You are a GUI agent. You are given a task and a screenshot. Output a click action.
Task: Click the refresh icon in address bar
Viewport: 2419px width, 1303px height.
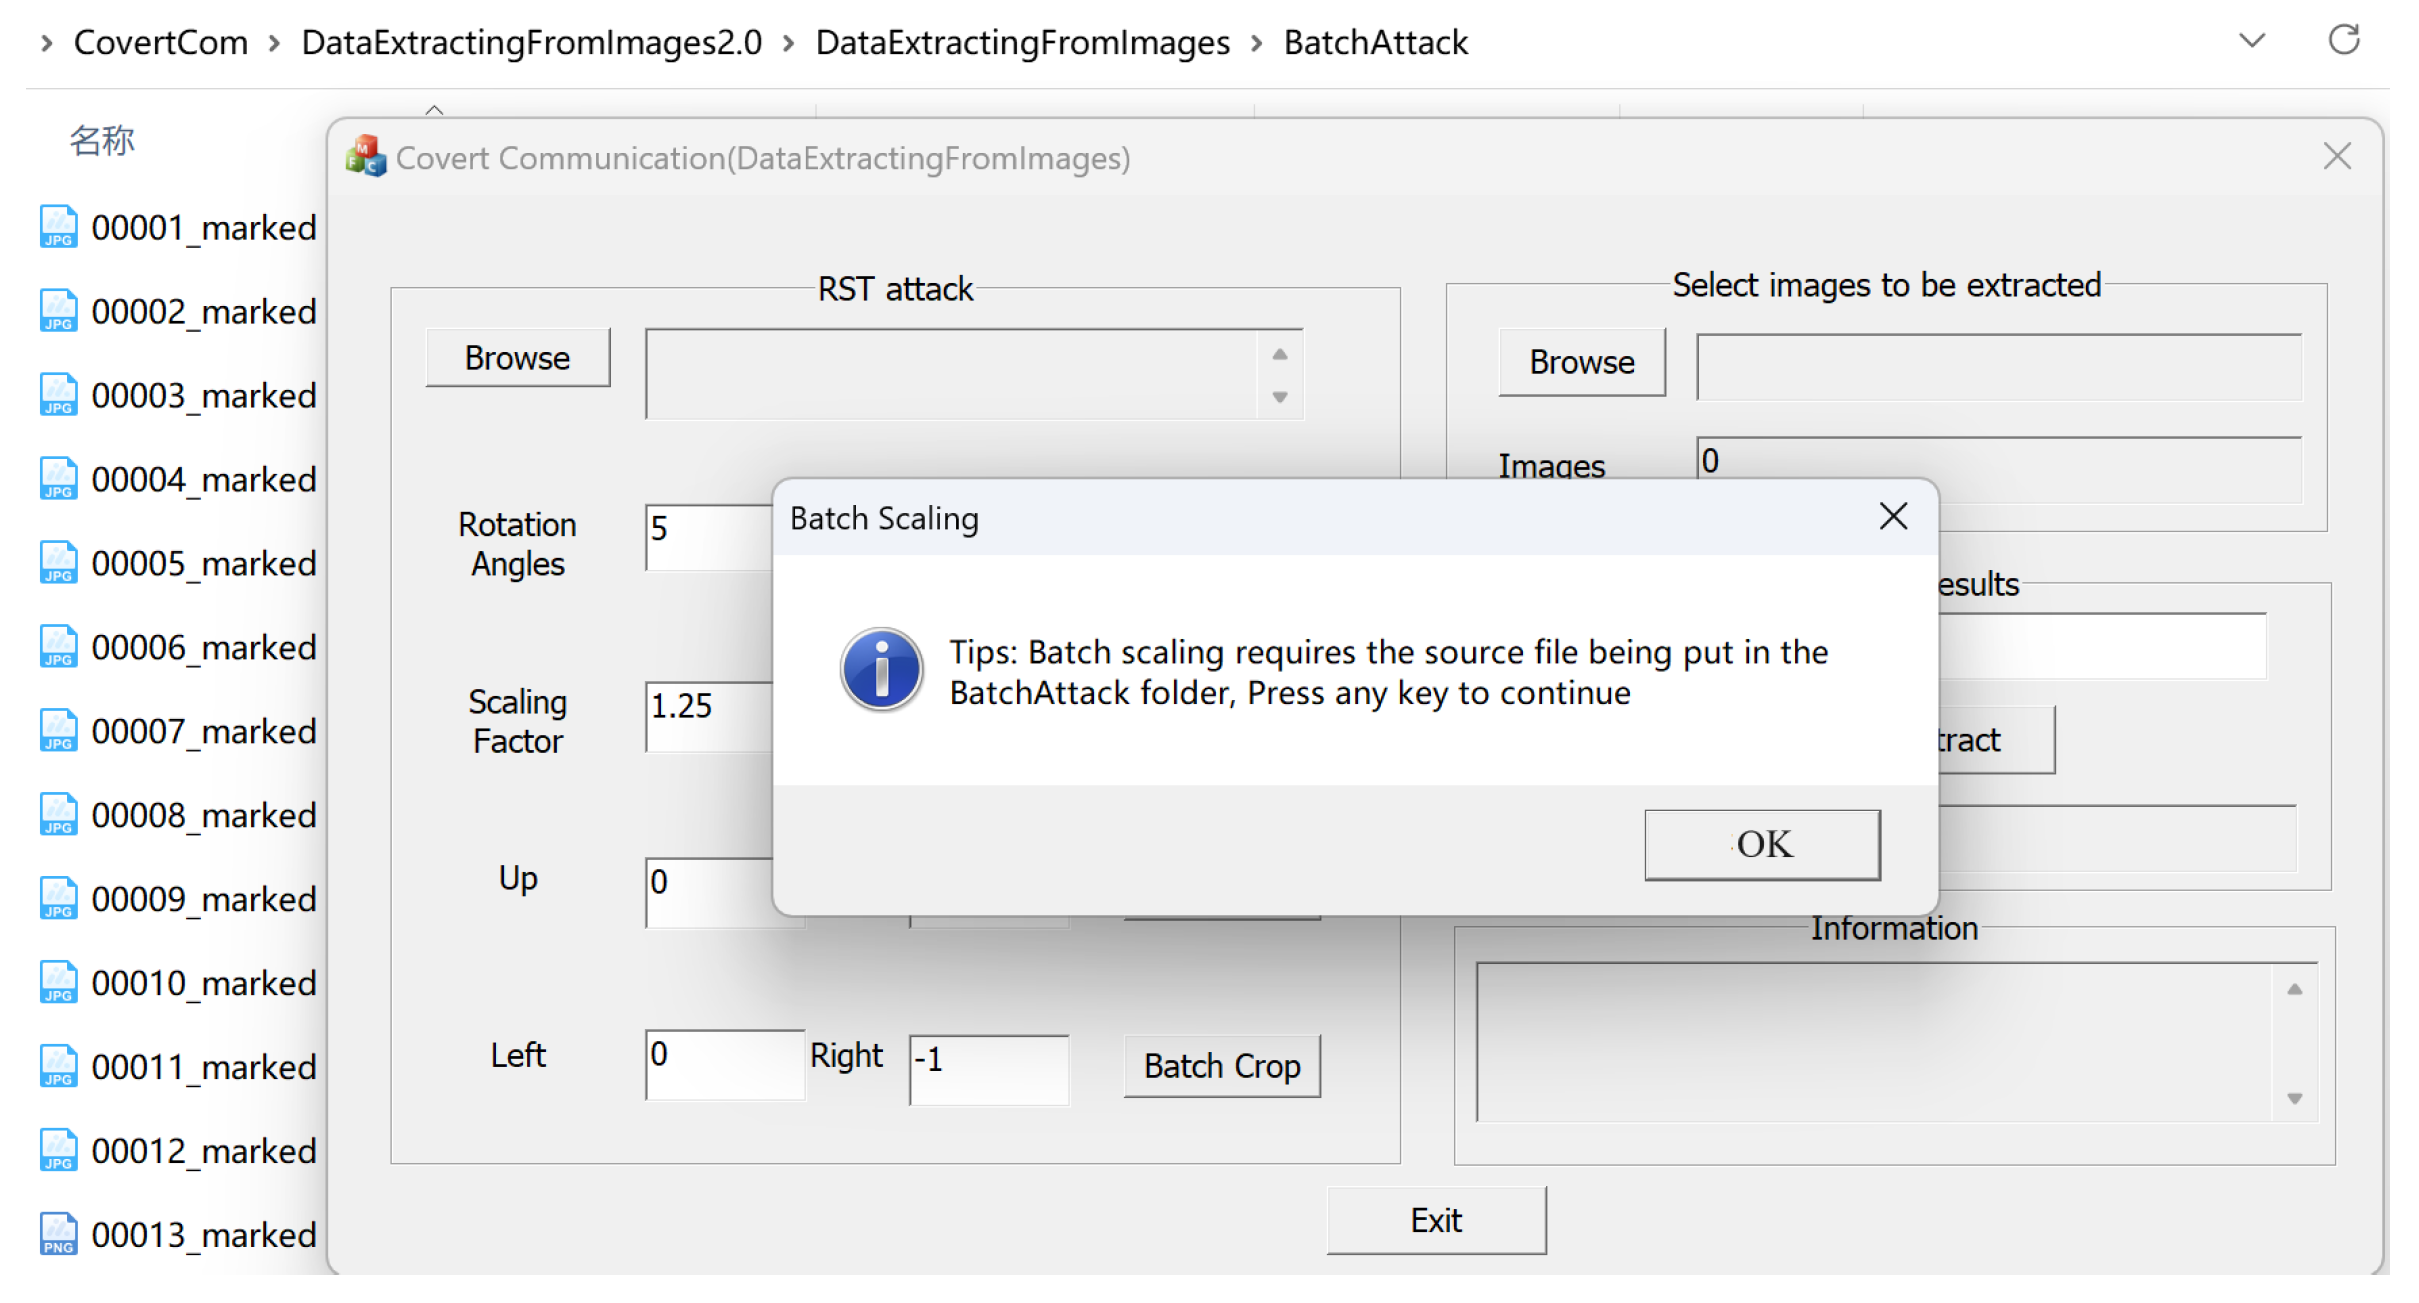(x=2343, y=41)
